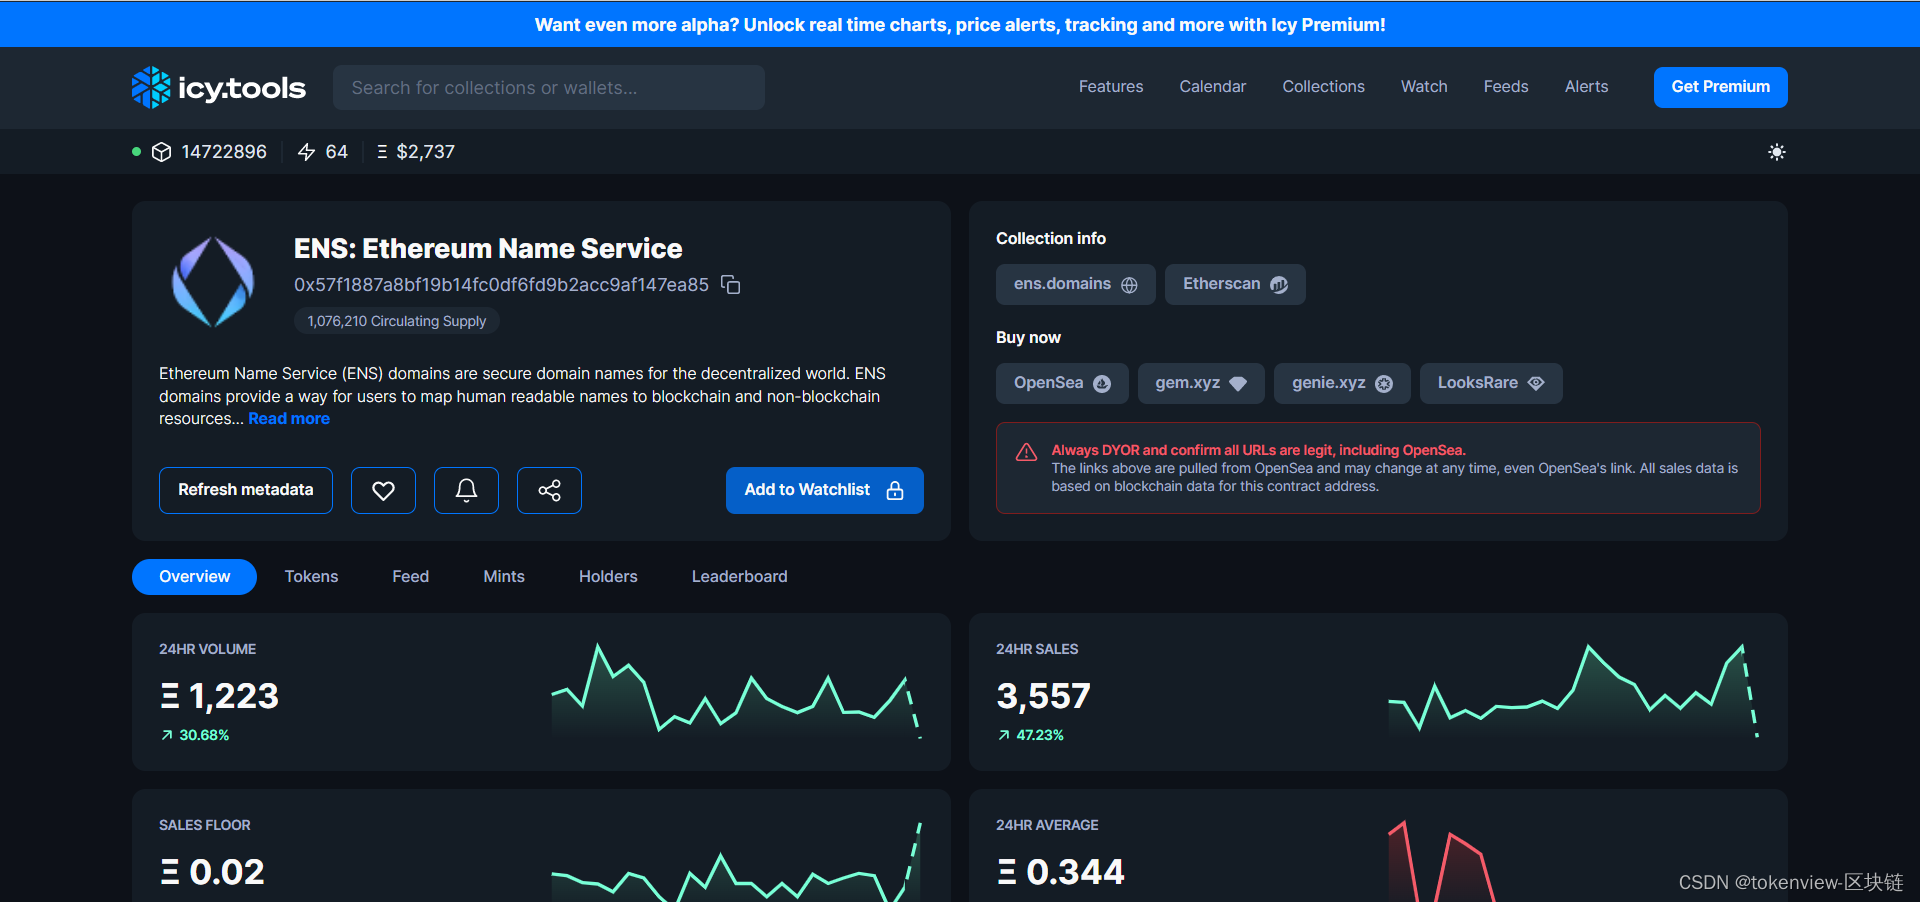This screenshot has height=902, width=1920.
Task: Click the heart favorite button
Action: (383, 490)
